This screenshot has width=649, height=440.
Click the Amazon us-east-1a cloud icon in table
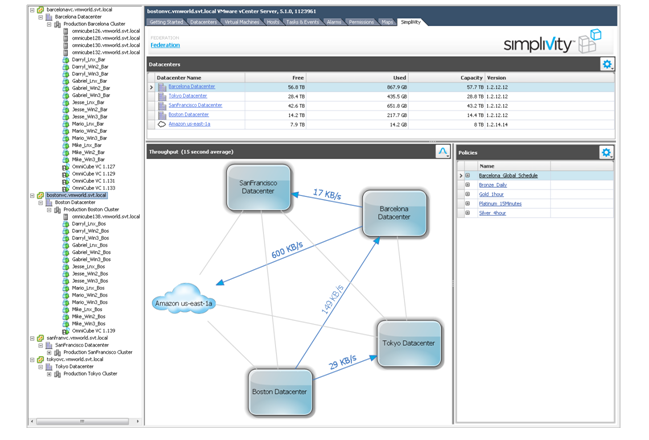coord(162,124)
